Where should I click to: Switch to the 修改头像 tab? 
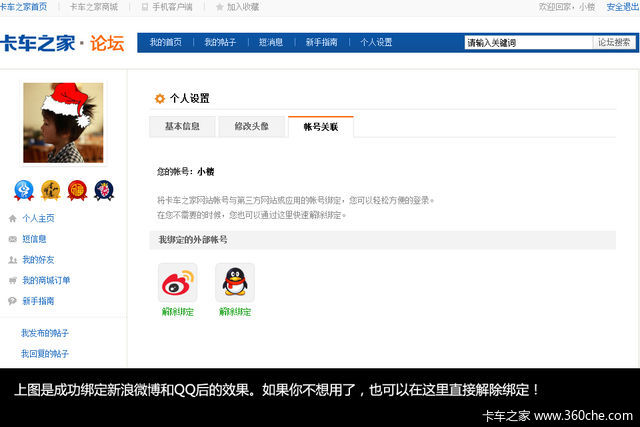(x=251, y=127)
